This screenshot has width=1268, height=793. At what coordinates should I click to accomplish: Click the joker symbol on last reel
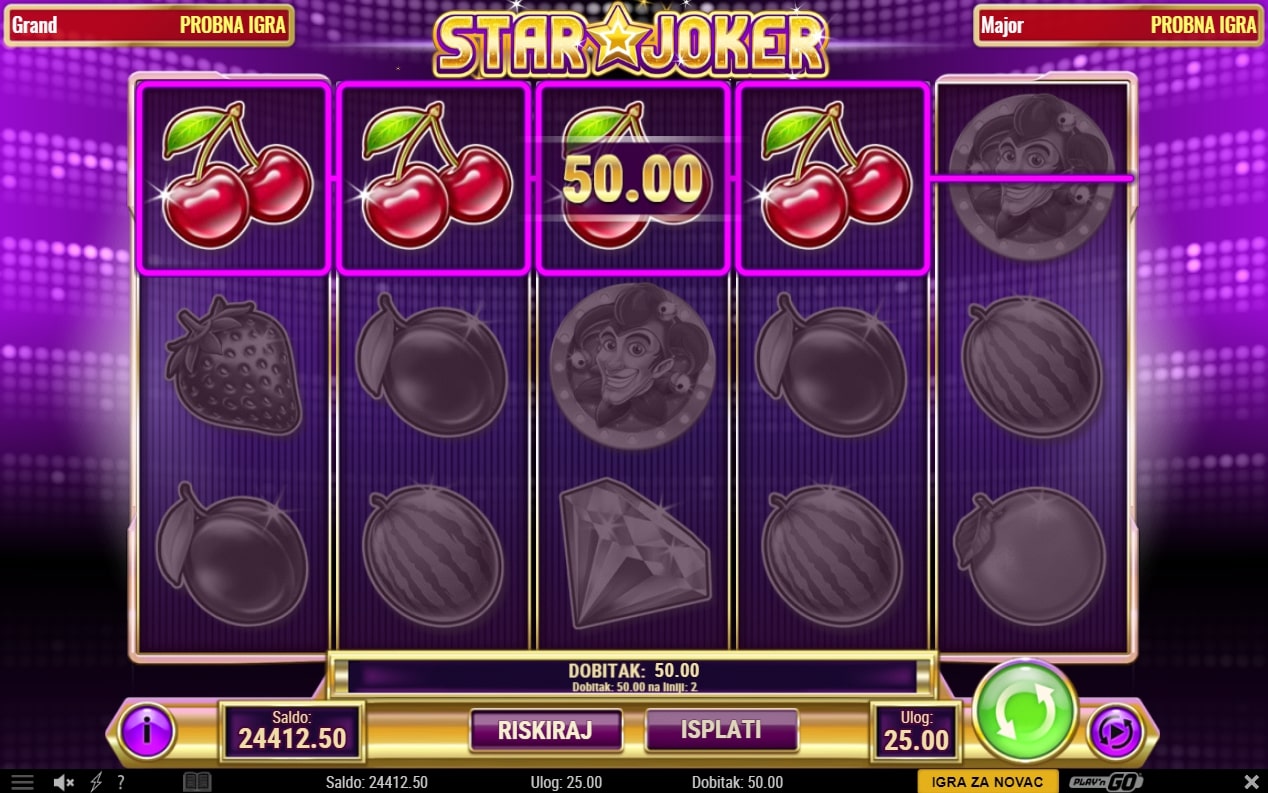[1029, 177]
